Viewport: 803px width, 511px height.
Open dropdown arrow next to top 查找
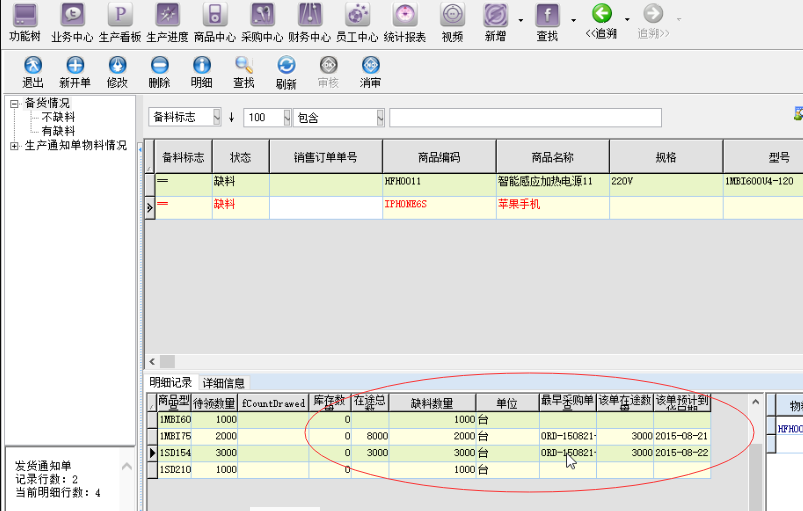pos(573,20)
